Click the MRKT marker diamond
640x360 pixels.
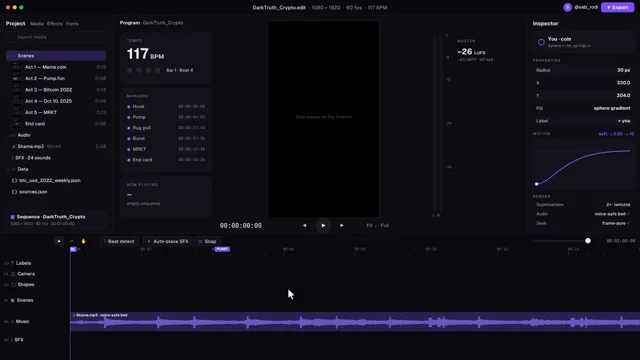click(x=129, y=149)
